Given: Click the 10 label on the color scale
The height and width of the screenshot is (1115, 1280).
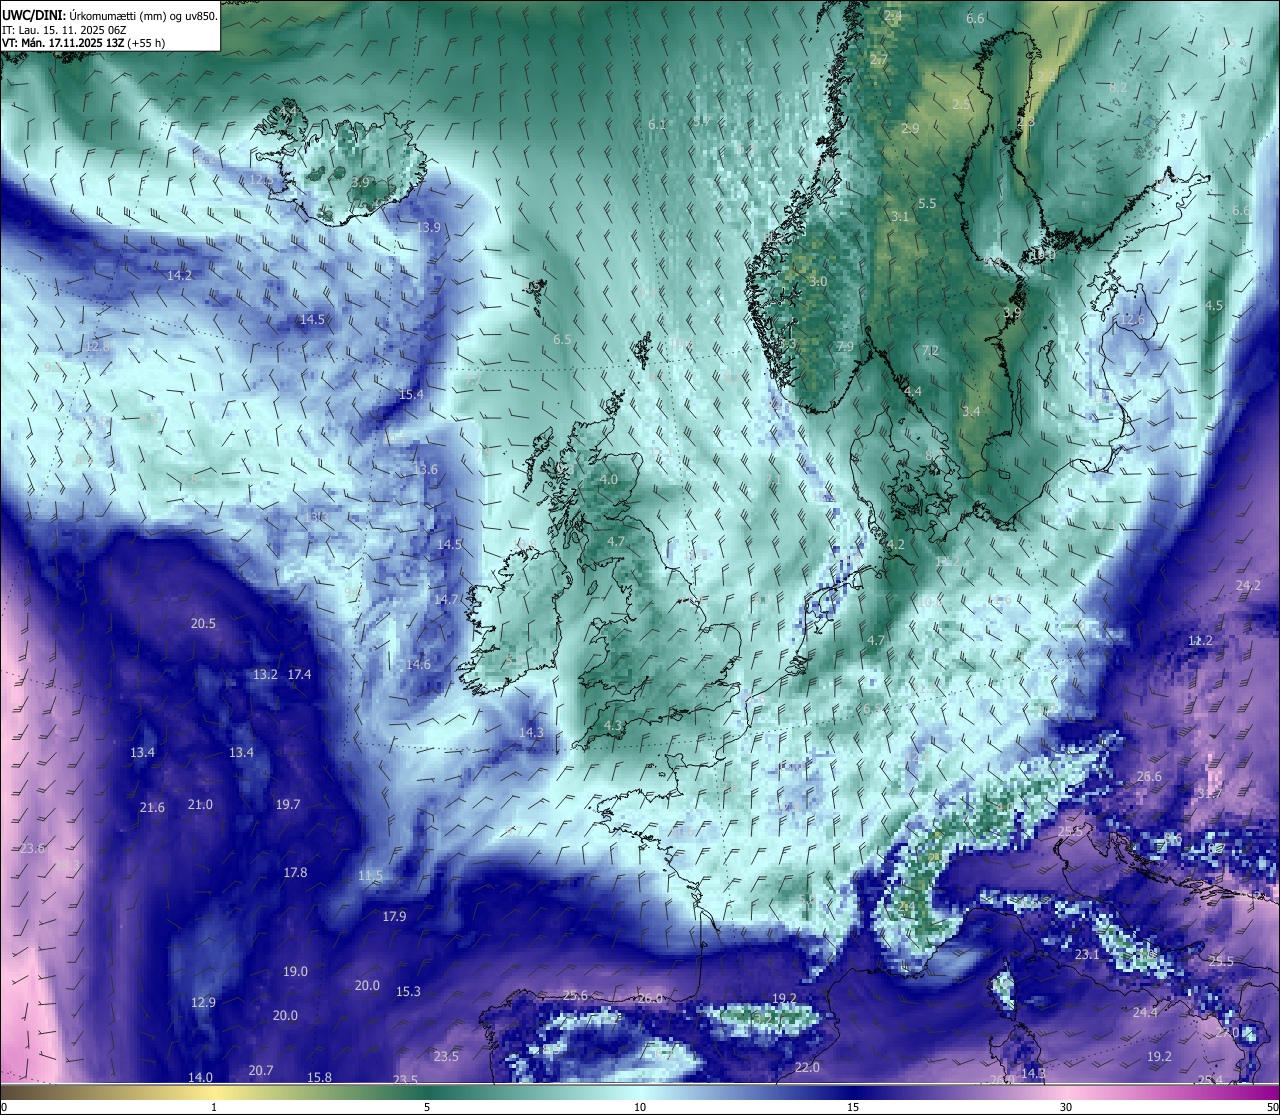Looking at the screenshot, I should 640,1107.
